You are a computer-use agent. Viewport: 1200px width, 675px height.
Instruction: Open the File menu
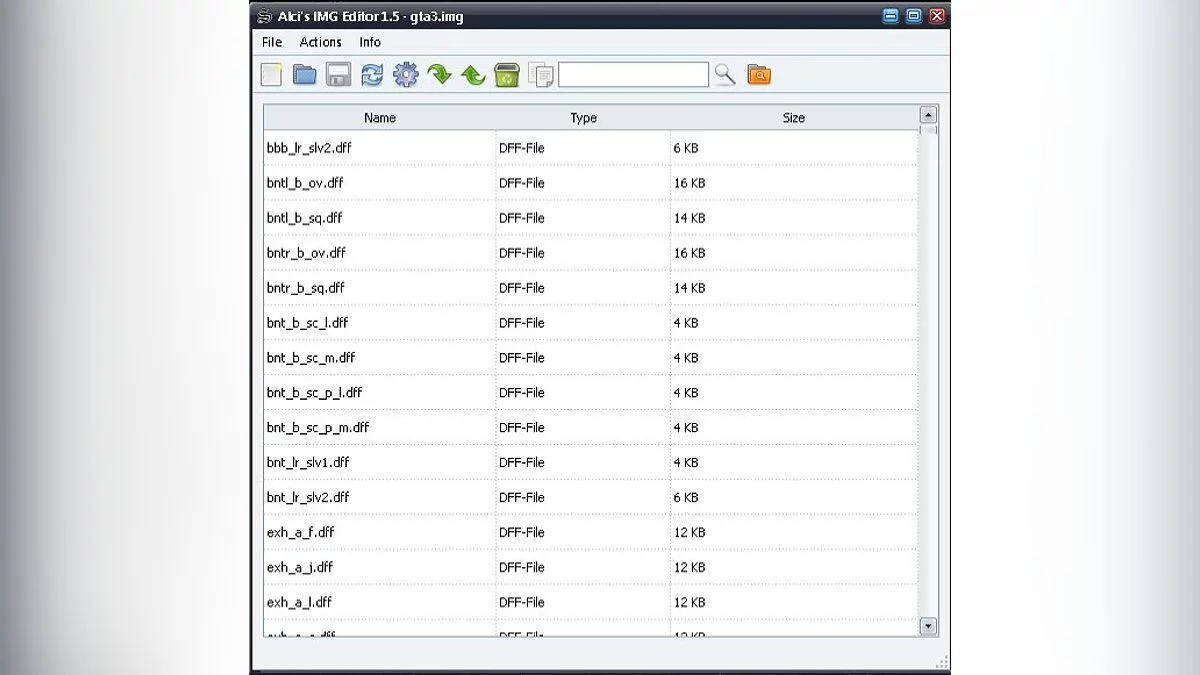(272, 42)
